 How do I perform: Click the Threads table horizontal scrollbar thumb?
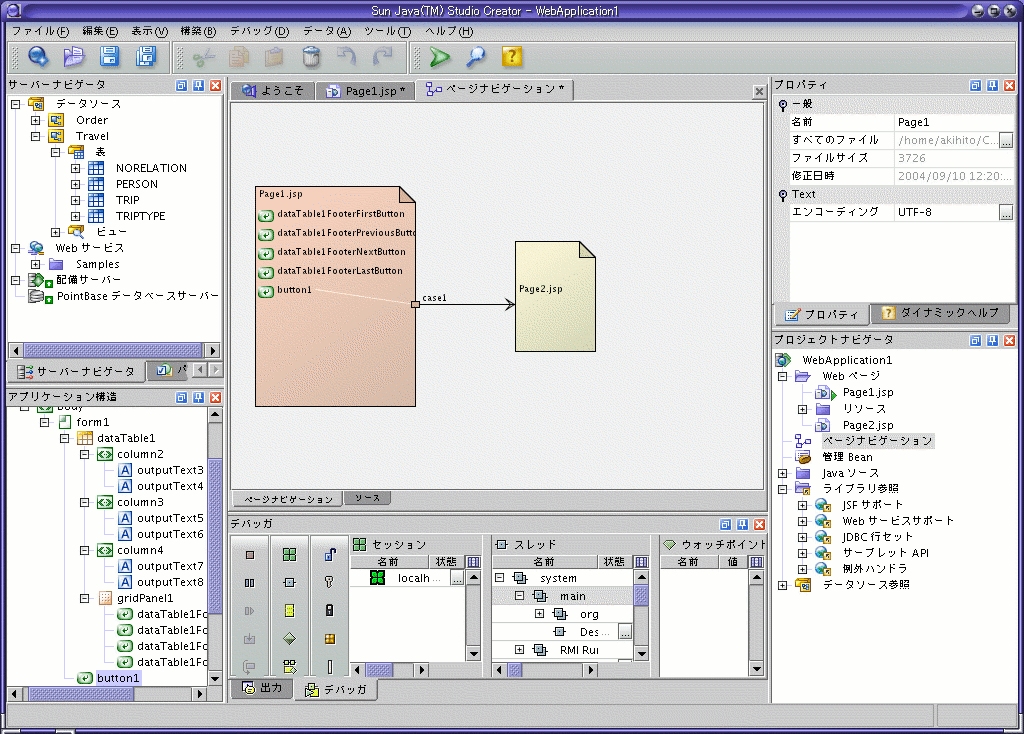(x=515, y=669)
